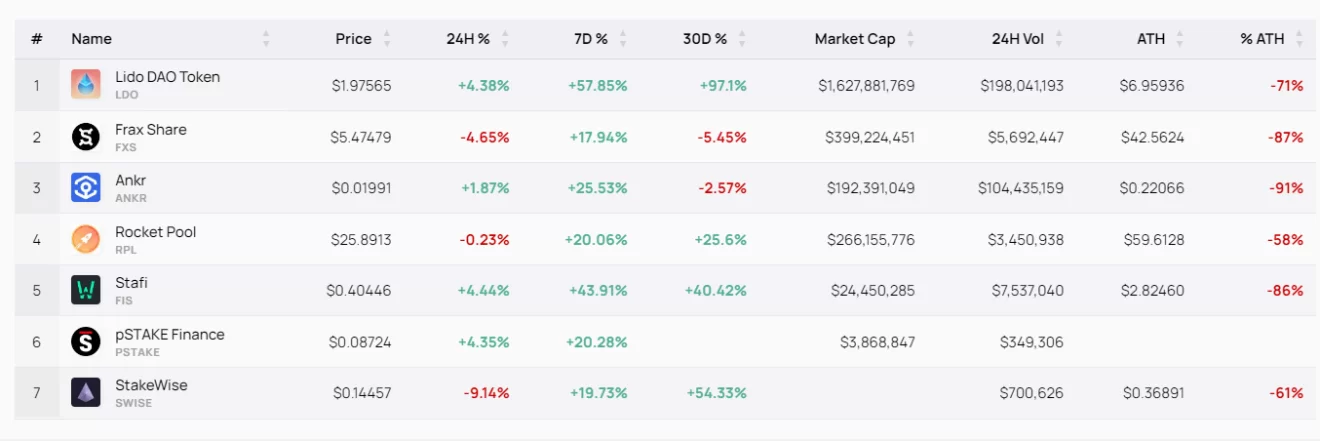Click the Lido DAO Token logo icon

click(86, 84)
